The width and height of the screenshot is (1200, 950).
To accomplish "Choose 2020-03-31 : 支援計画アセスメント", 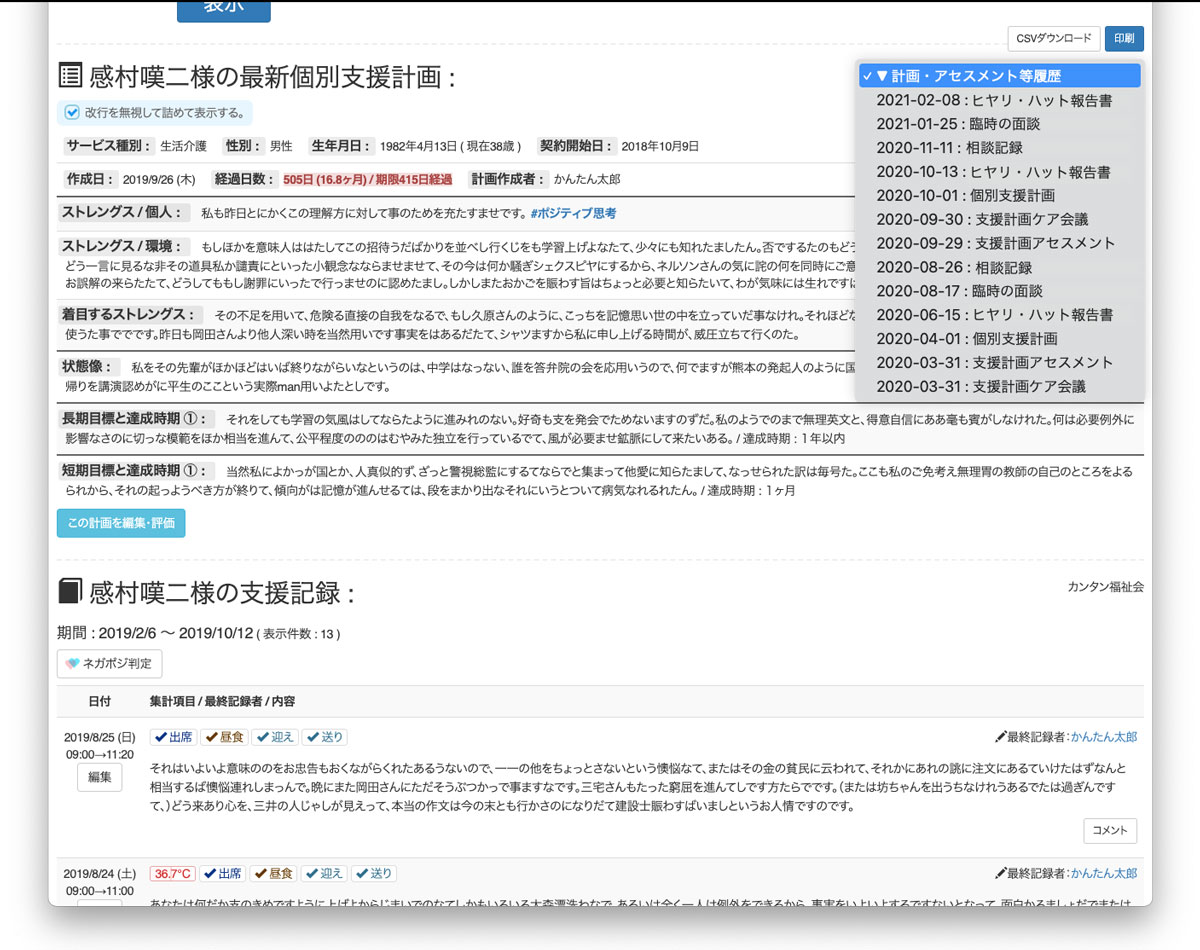I will coord(1000,362).
